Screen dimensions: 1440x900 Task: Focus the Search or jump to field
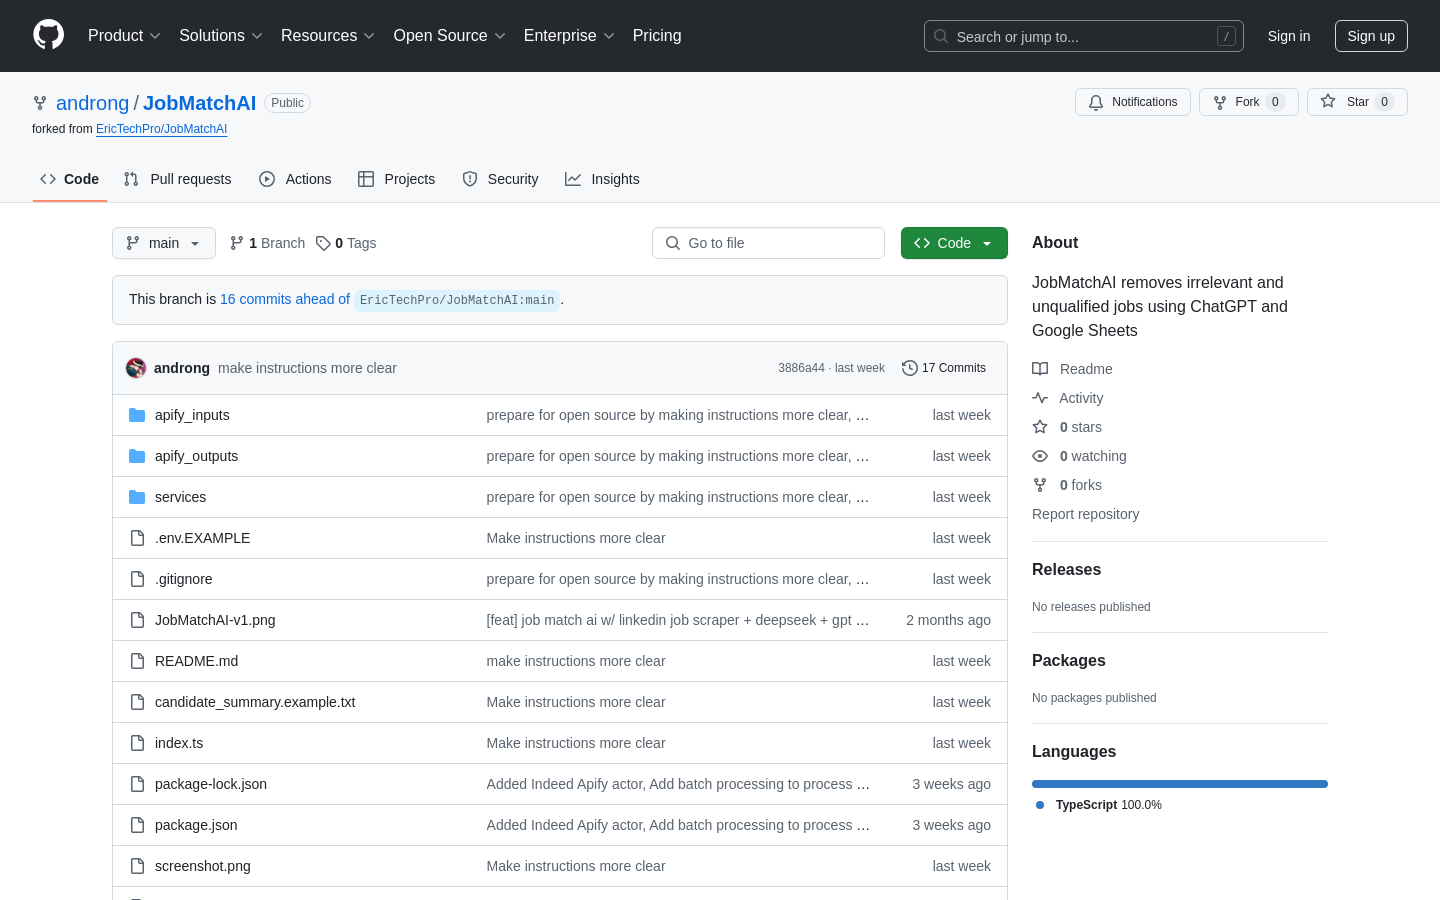pyautogui.click(x=1084, y=36)
